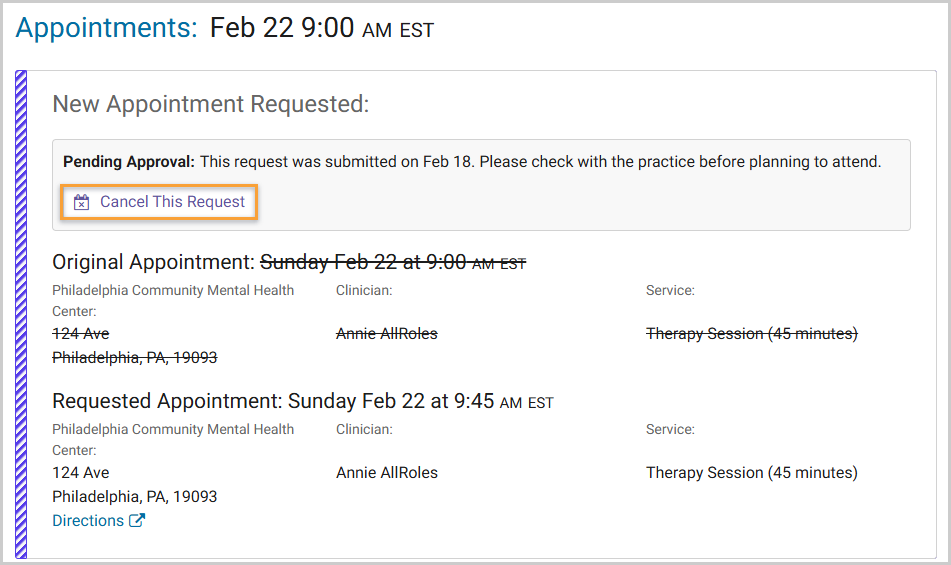Screen dimensions: 951x565
Task: Click 'Clinician:' label under Original Appointment
Action: tap(364, 290)
